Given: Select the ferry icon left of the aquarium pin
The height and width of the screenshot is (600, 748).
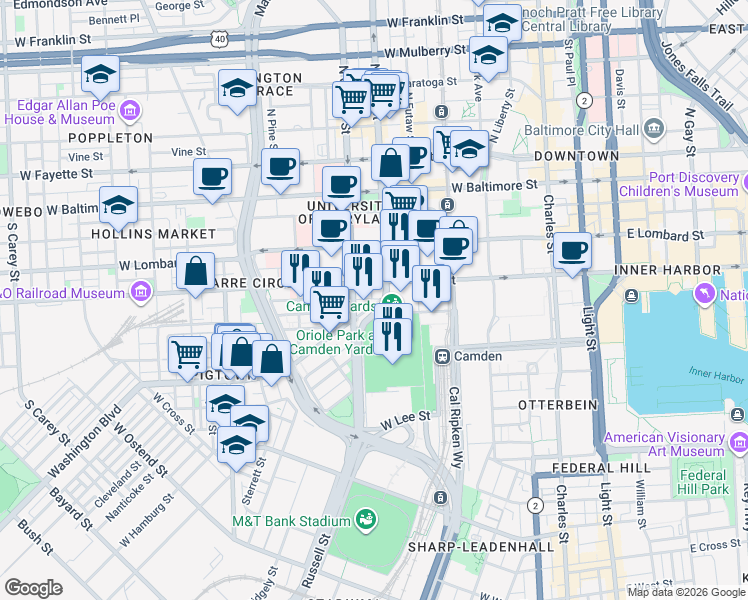Looking at the screenshot, I should click(x=632, y=296).
